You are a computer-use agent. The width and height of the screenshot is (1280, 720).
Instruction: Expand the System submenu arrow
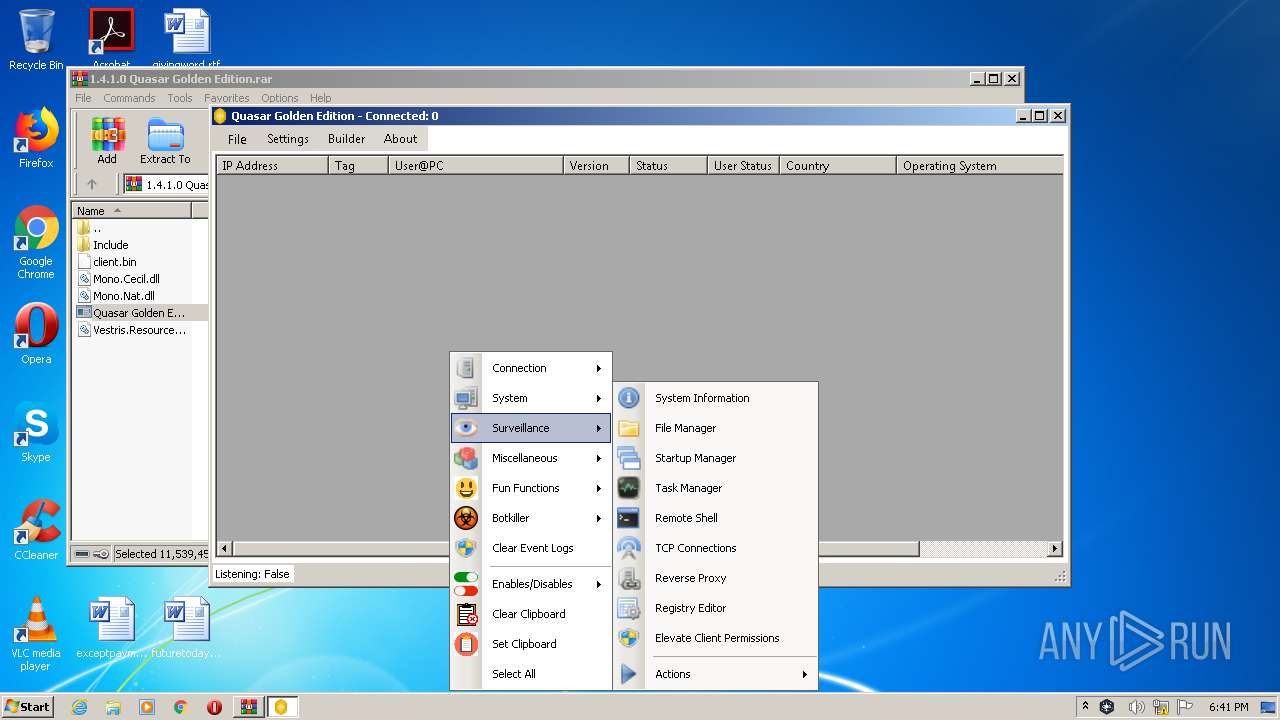point(599,398)
